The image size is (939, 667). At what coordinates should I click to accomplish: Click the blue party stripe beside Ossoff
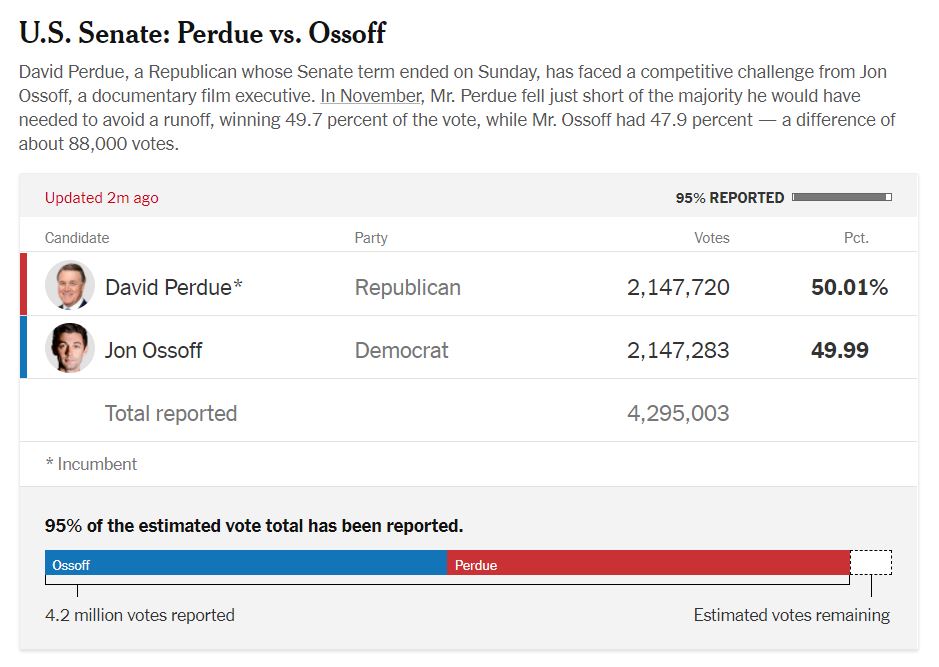(x=23, y=348)
